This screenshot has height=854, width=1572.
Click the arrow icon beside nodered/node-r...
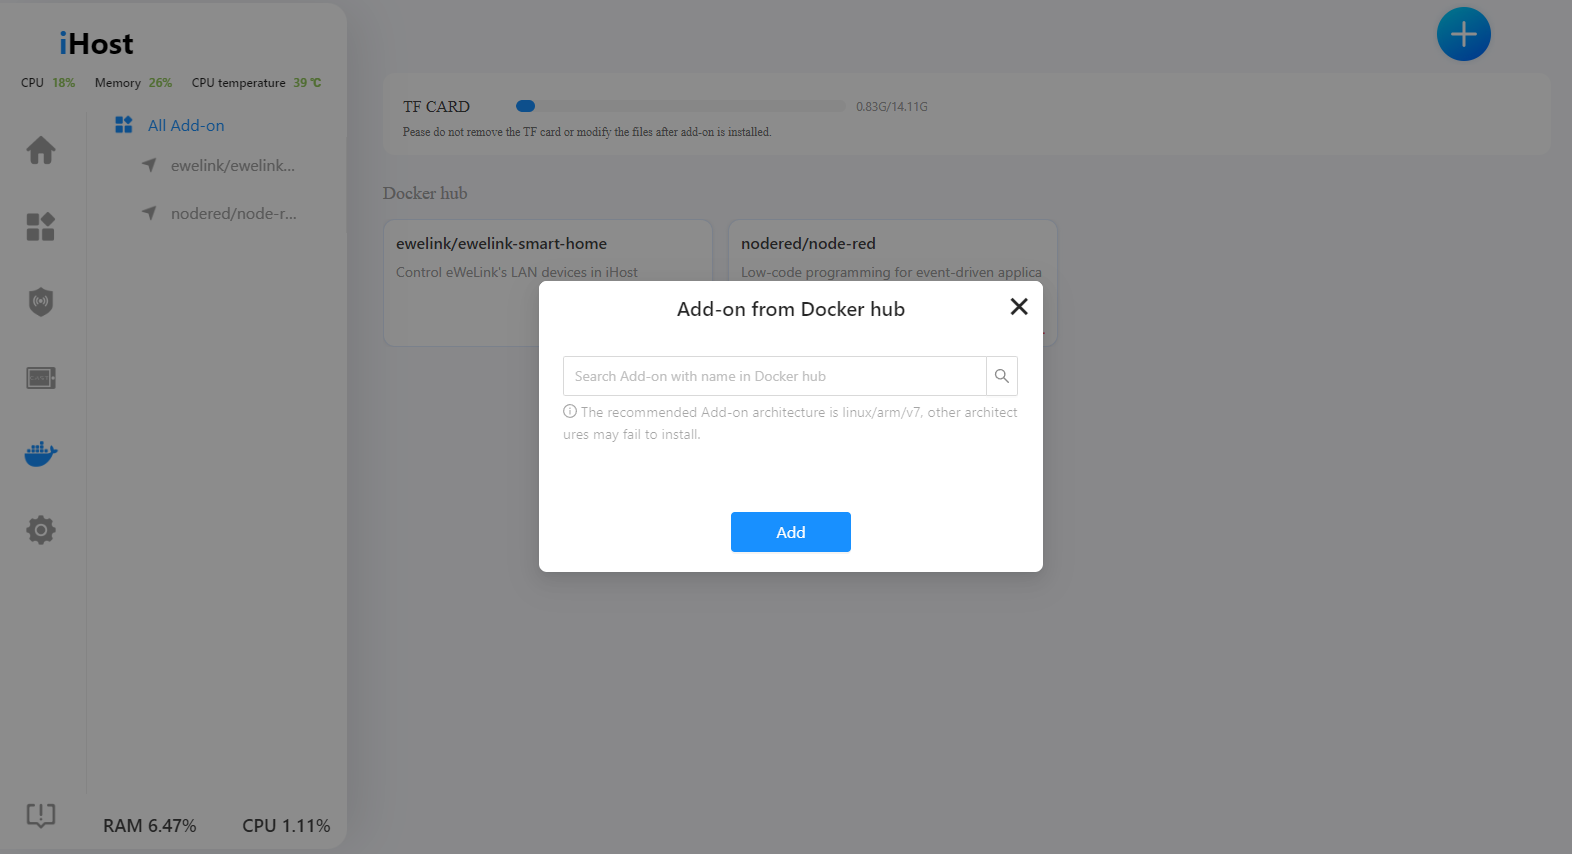[149, 213]
